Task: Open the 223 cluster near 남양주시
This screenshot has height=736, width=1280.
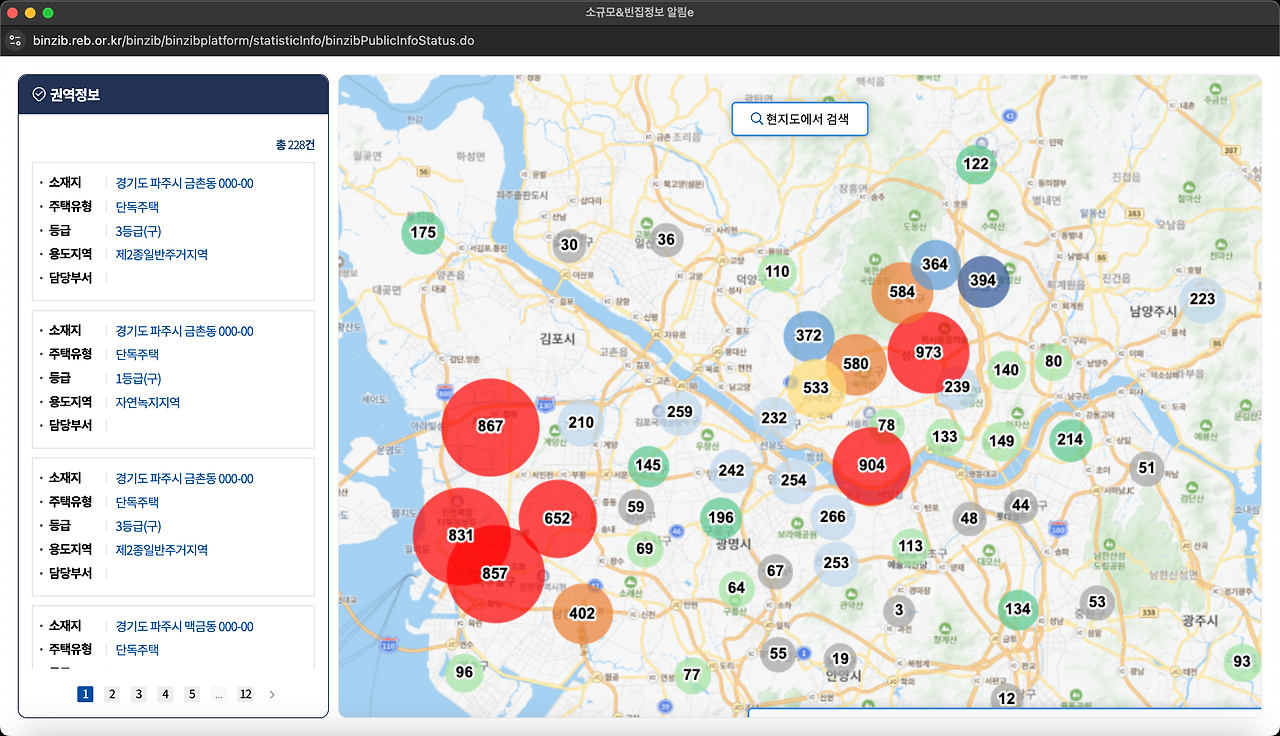Action: [x=1202, y=299]
